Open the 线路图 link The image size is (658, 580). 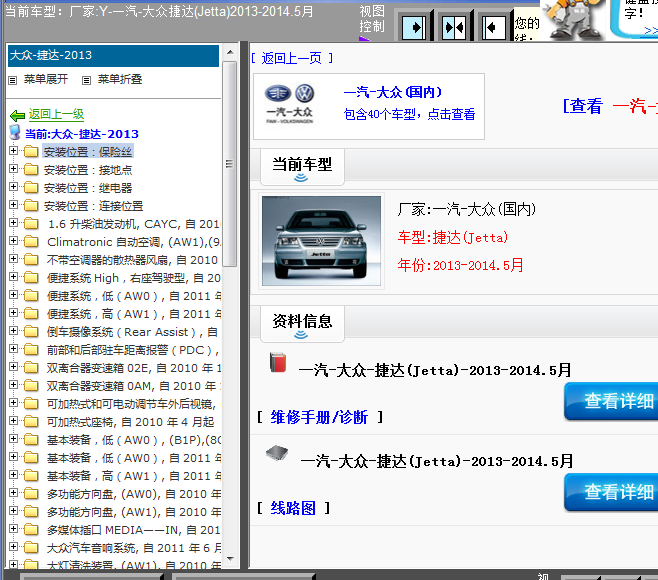(293, 508)
